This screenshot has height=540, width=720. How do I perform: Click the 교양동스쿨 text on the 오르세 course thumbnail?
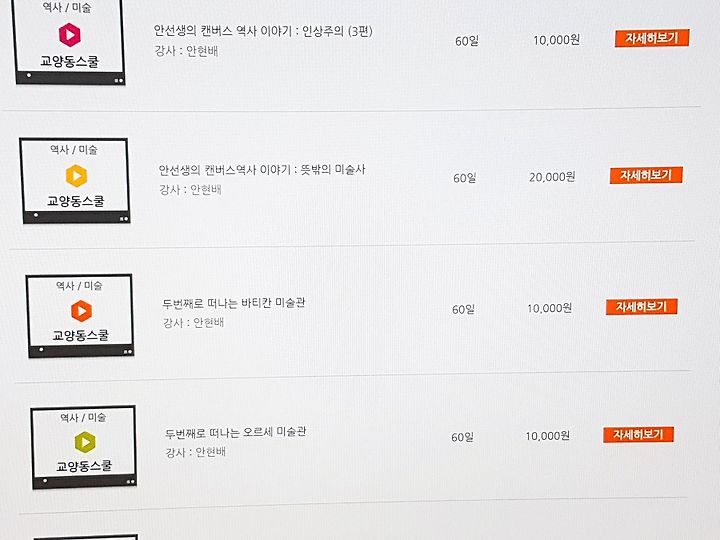click(x=84, y=466)
